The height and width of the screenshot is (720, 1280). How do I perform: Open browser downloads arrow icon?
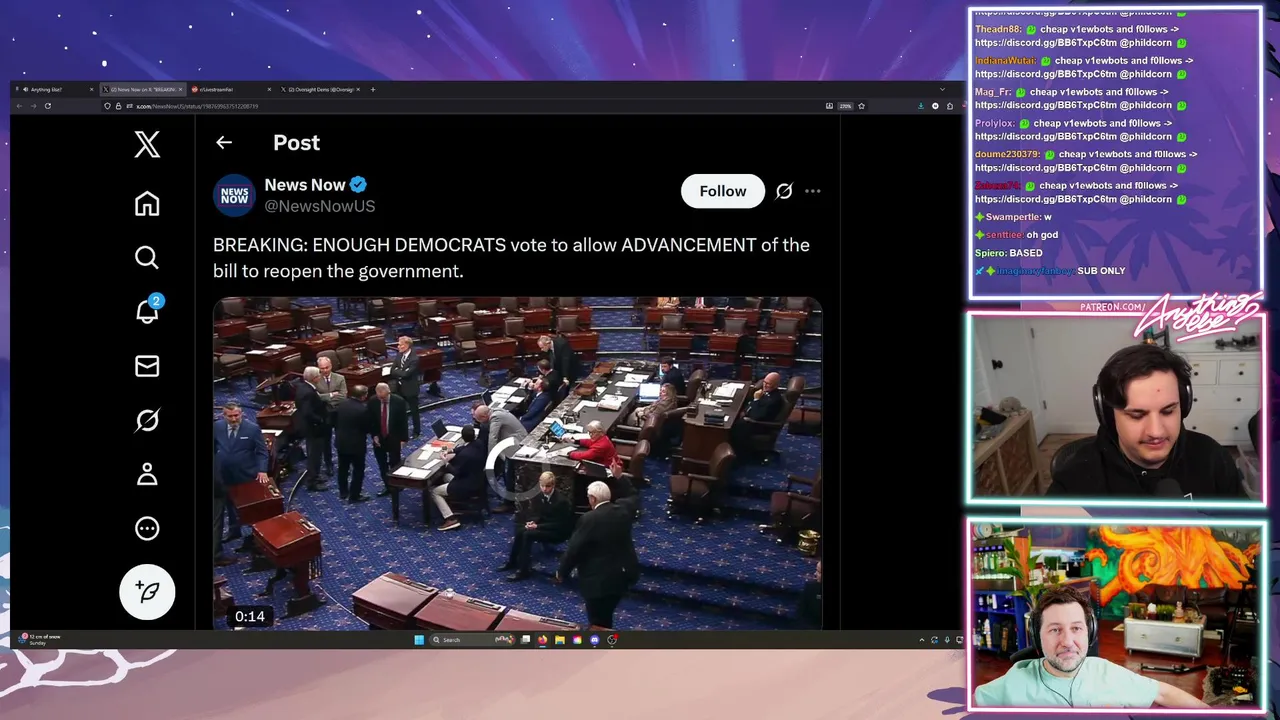(921, 106)
